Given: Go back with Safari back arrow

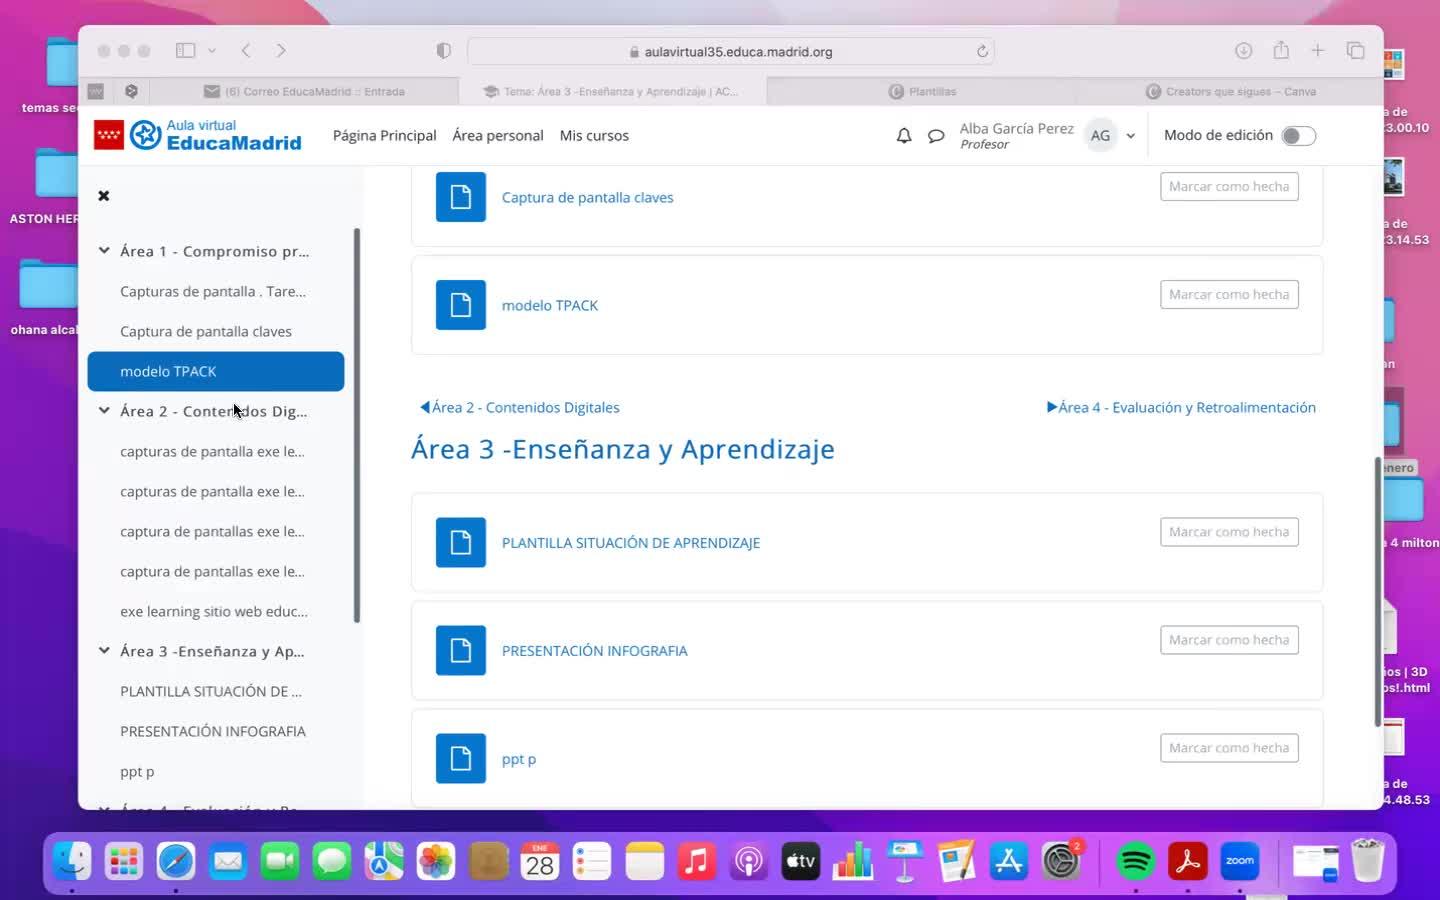Looking at the screenshot, I should (246, 51).
